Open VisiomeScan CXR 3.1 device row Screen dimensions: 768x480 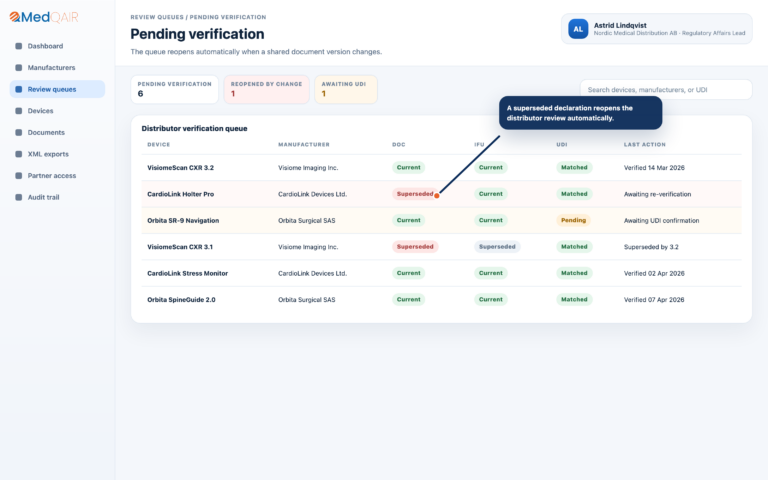coord(441,247)
